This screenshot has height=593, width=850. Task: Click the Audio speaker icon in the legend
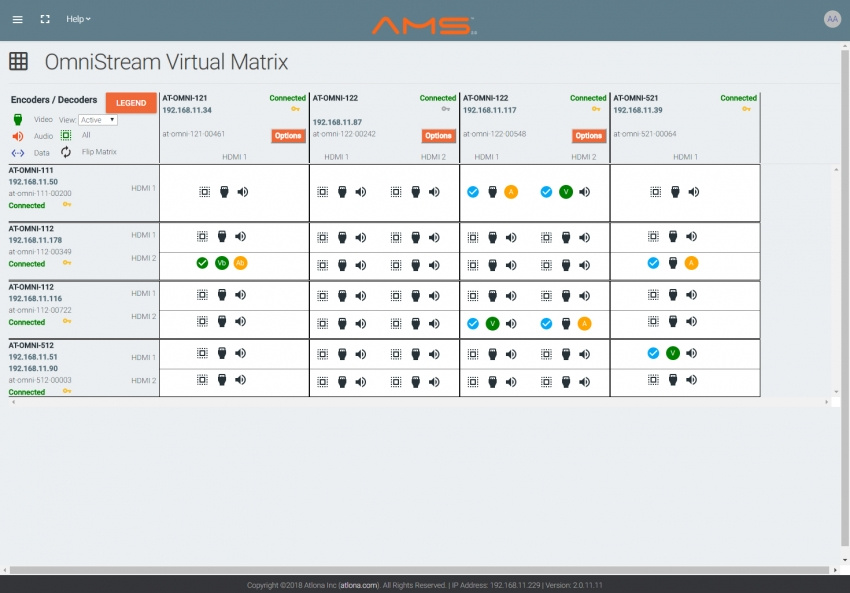tap(17, 135)
